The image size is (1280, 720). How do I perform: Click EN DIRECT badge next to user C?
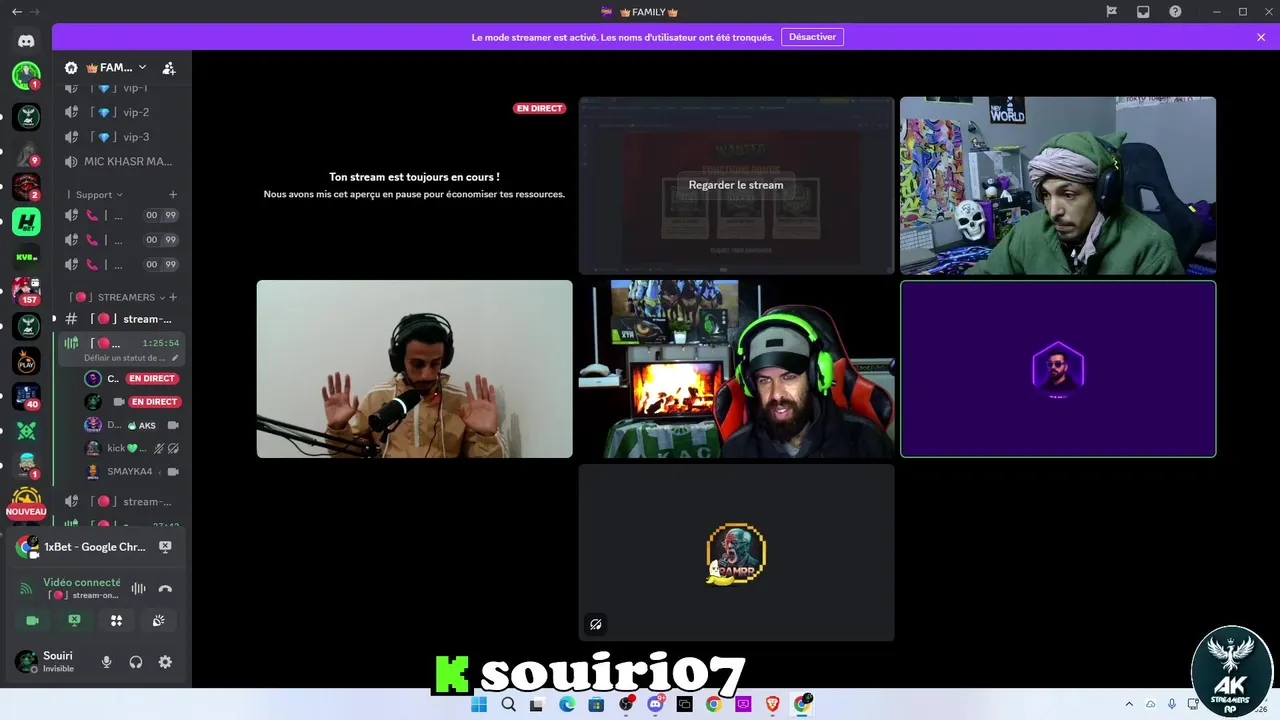[152, 379]
